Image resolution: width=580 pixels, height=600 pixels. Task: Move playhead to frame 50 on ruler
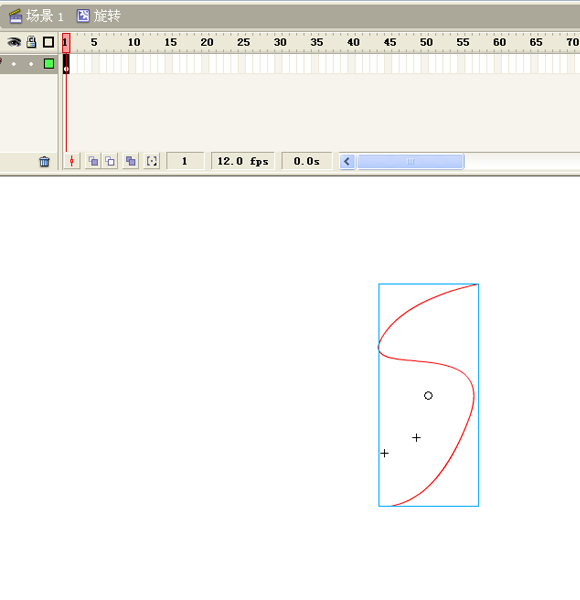click(x=426, y=42)
